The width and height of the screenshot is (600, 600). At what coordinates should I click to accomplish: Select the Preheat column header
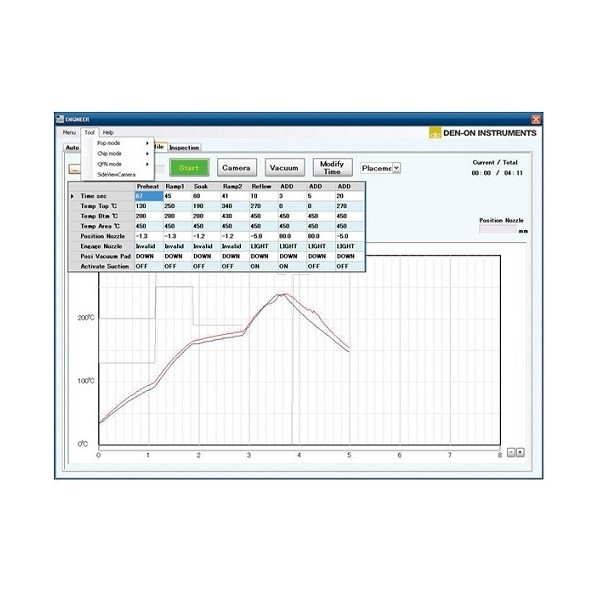pyautogui.click(x=148, y=186)
